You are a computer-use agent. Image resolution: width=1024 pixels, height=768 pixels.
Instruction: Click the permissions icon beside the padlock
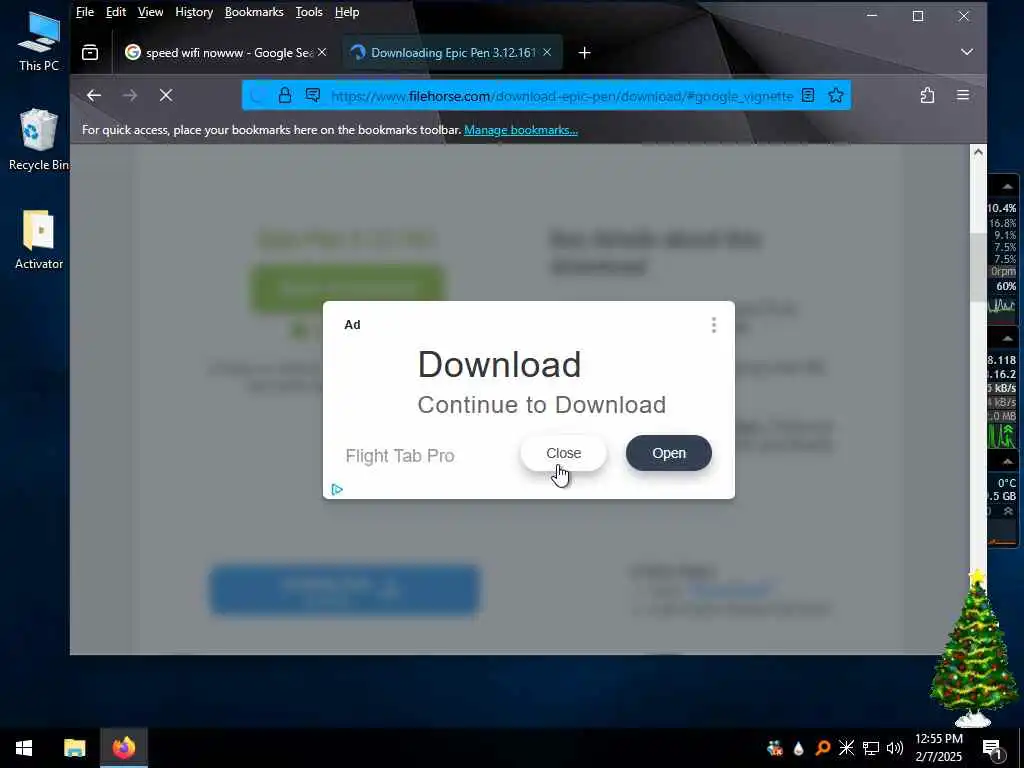[x=313, y=96]
